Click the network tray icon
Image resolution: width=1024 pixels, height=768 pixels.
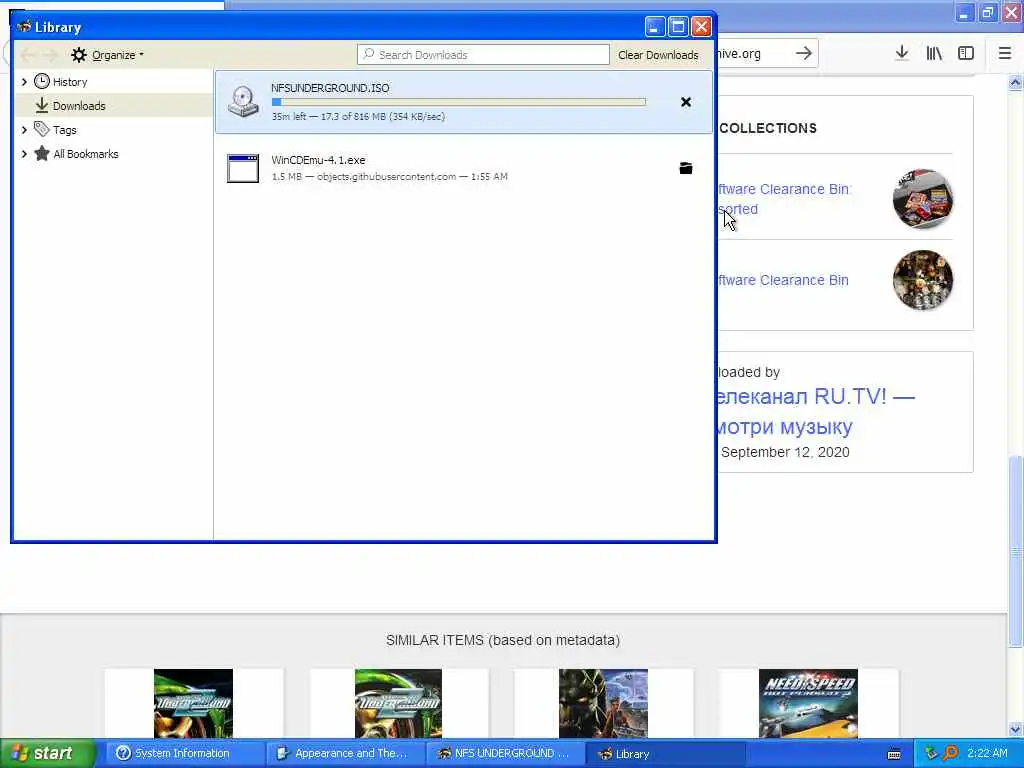(931, 754)
